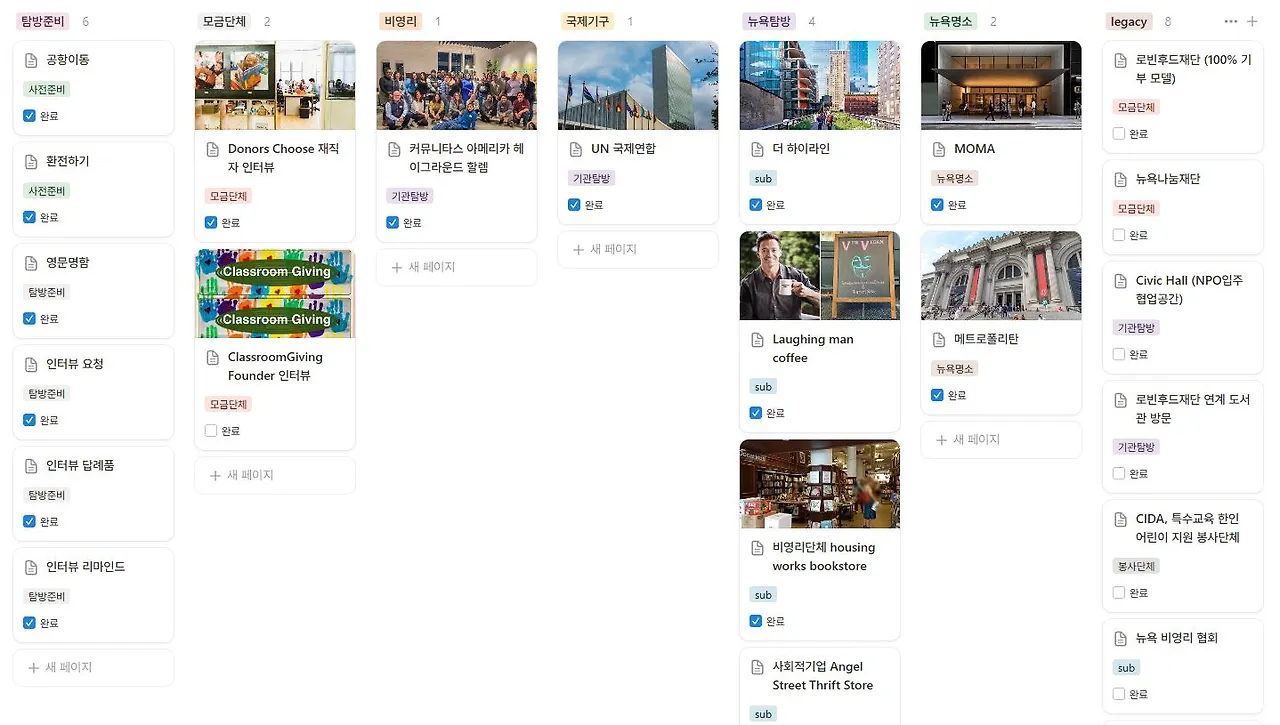The height and width of the screenshot is (725, 1280).
Task: Toggle 완료 on the 커뮤니타스 아메리카 card
Action: [392, 223]
